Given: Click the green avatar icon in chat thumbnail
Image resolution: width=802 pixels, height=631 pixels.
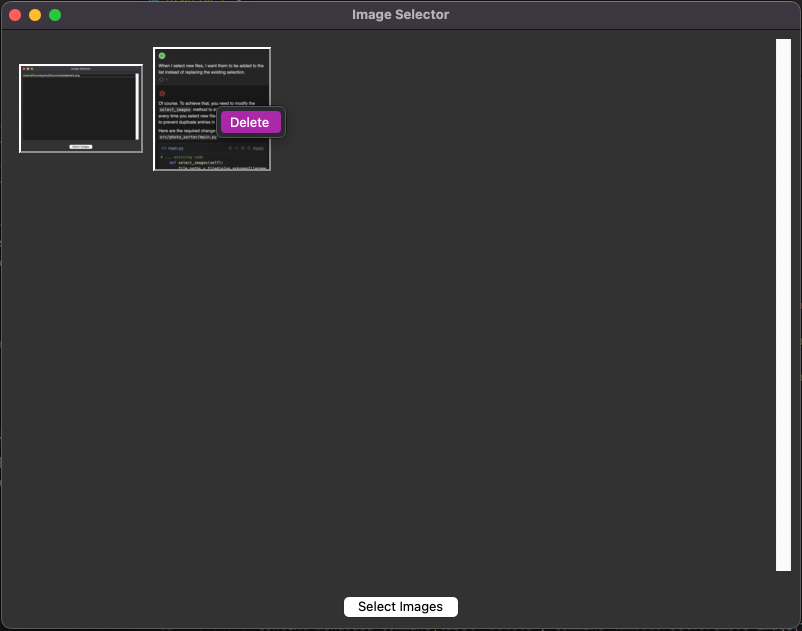Looking at the screenshot, I should [x=162, y=55].
